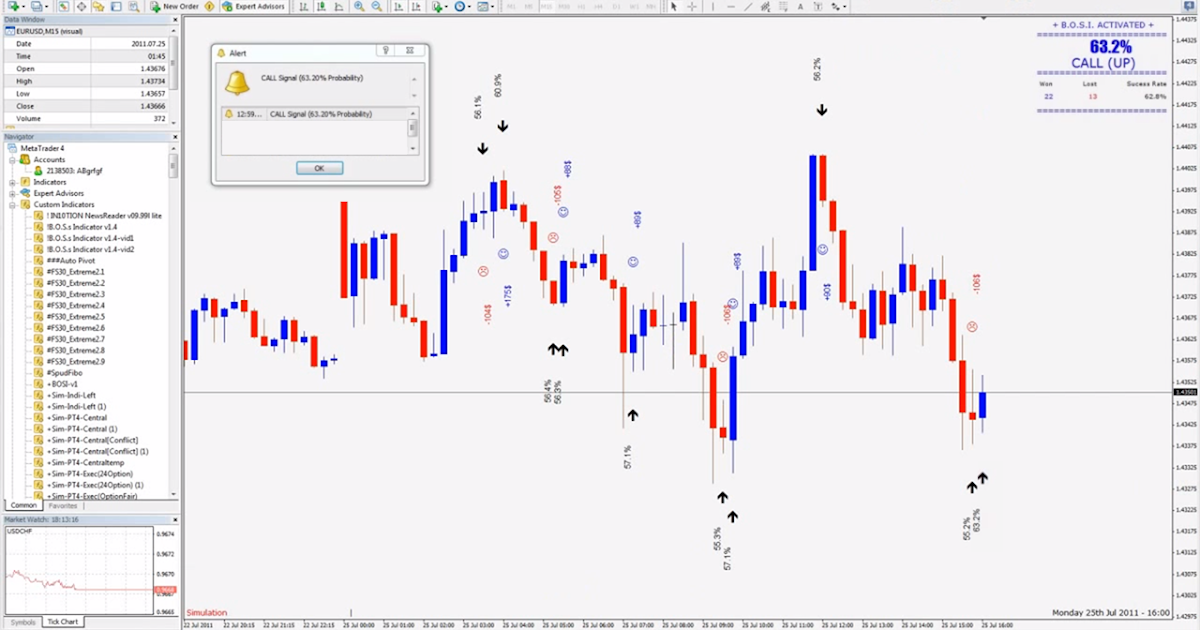Screen dimensions: 1200x630
Task: Select the arrow cursor tool
Action: point(674,6)
